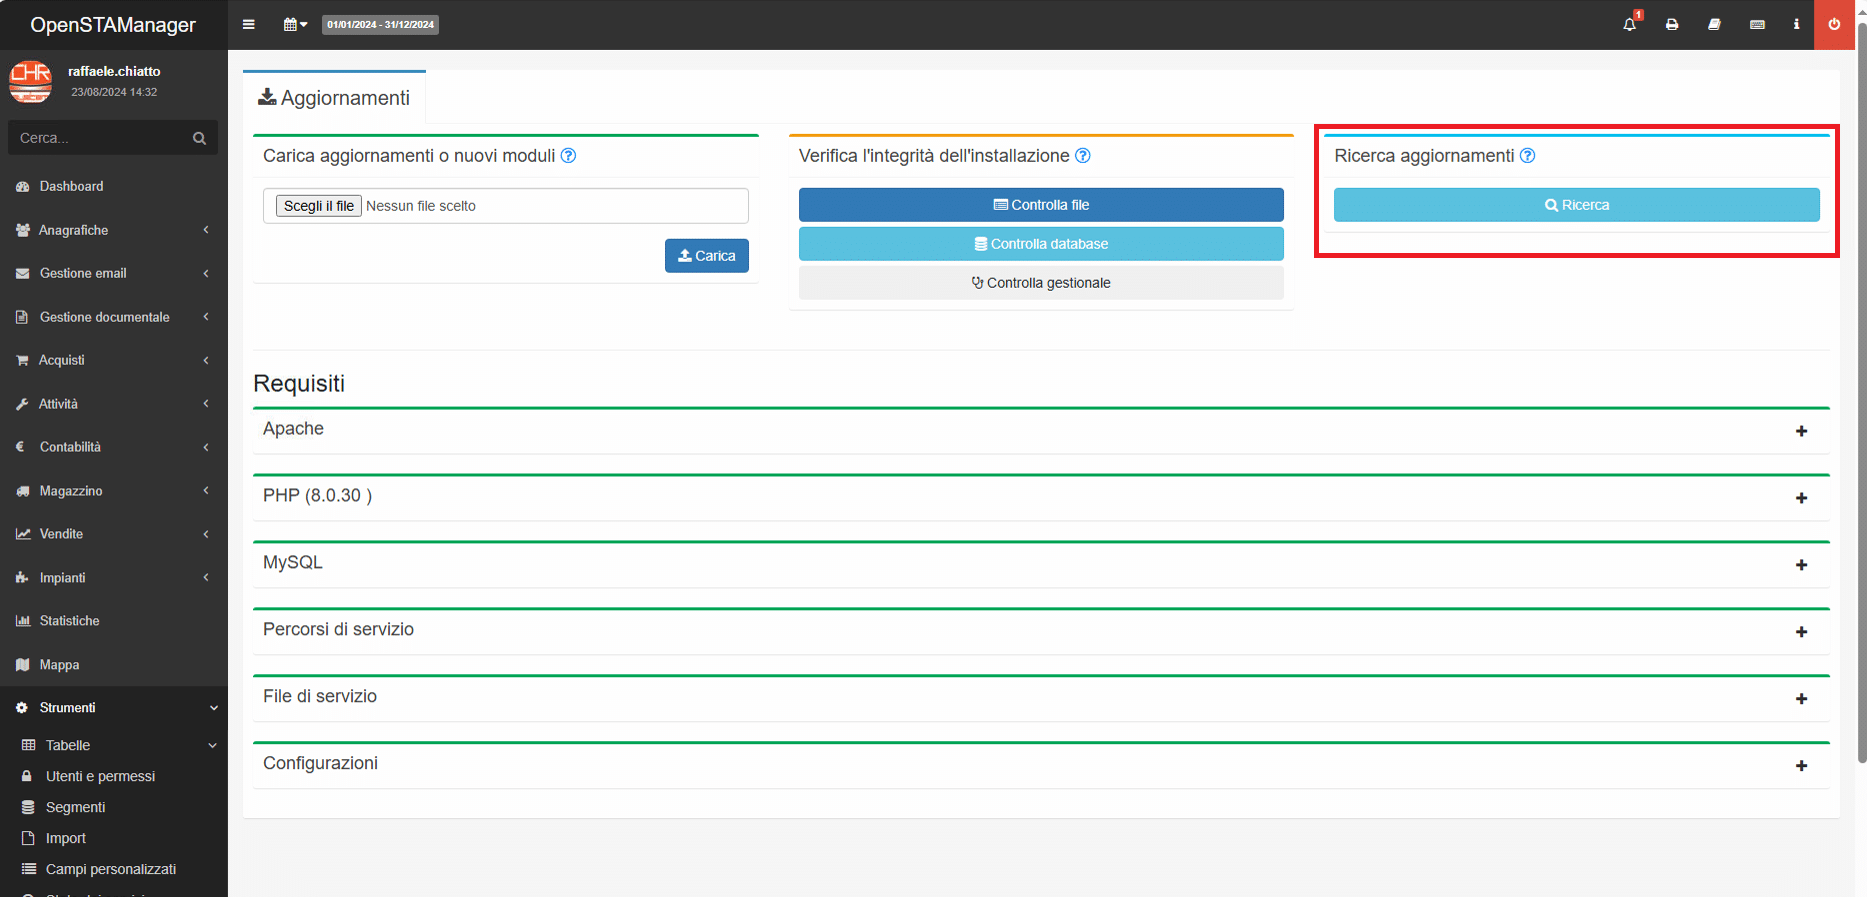Click the keyboard shortcuts icon in top bar
Screen dimensions: 1867x897
point(1757,25)
